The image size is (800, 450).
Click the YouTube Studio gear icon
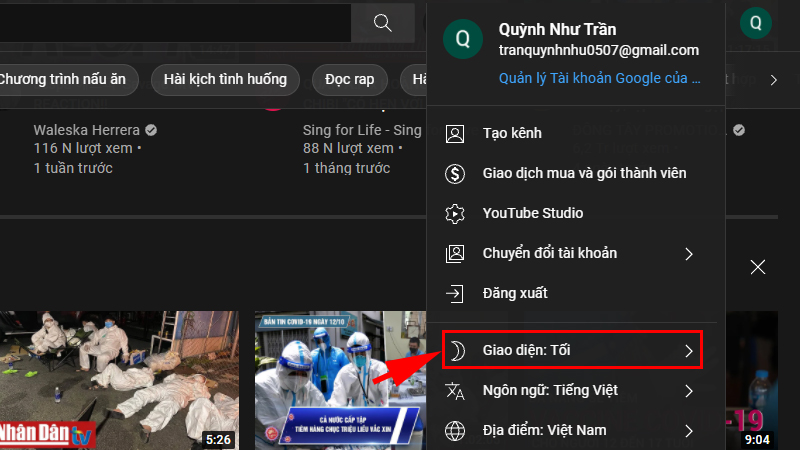click(x=455, y=213)
